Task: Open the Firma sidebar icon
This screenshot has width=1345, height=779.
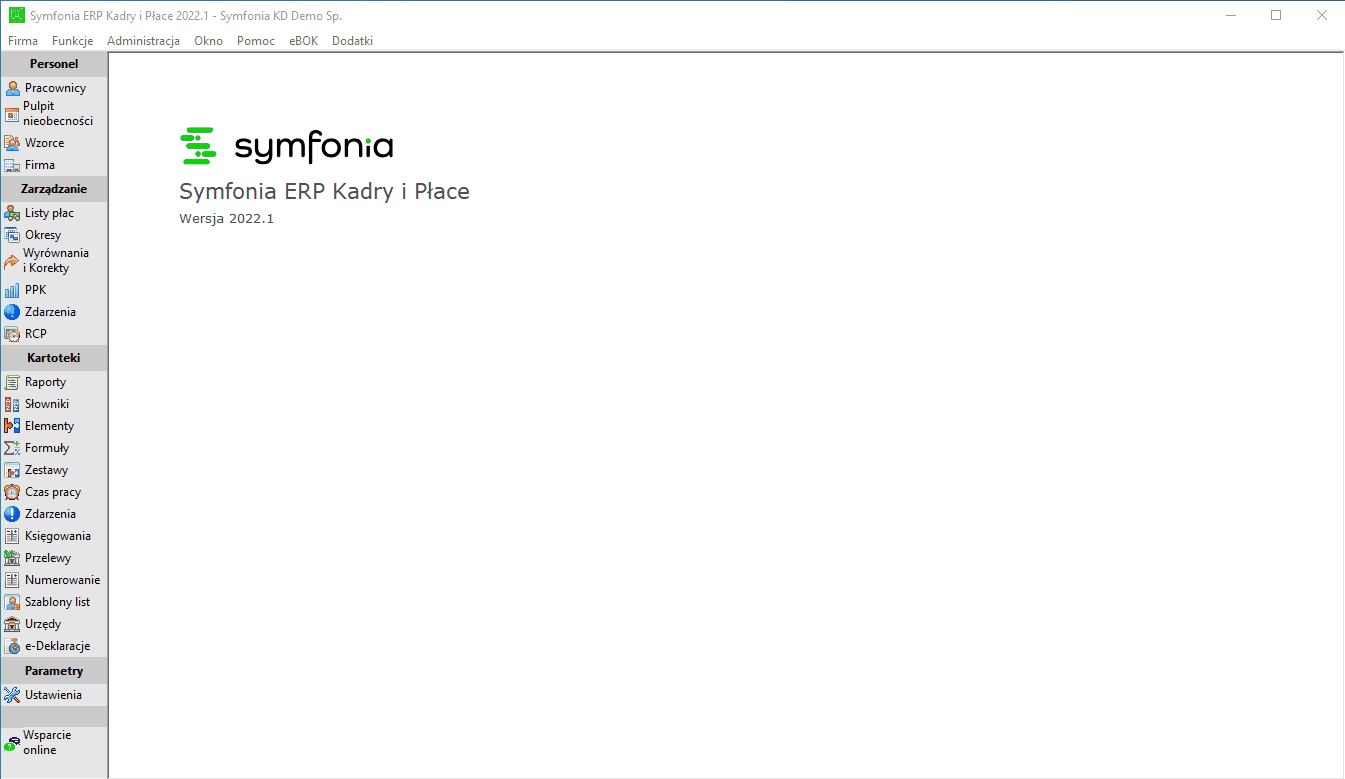Action: point(12,165)
